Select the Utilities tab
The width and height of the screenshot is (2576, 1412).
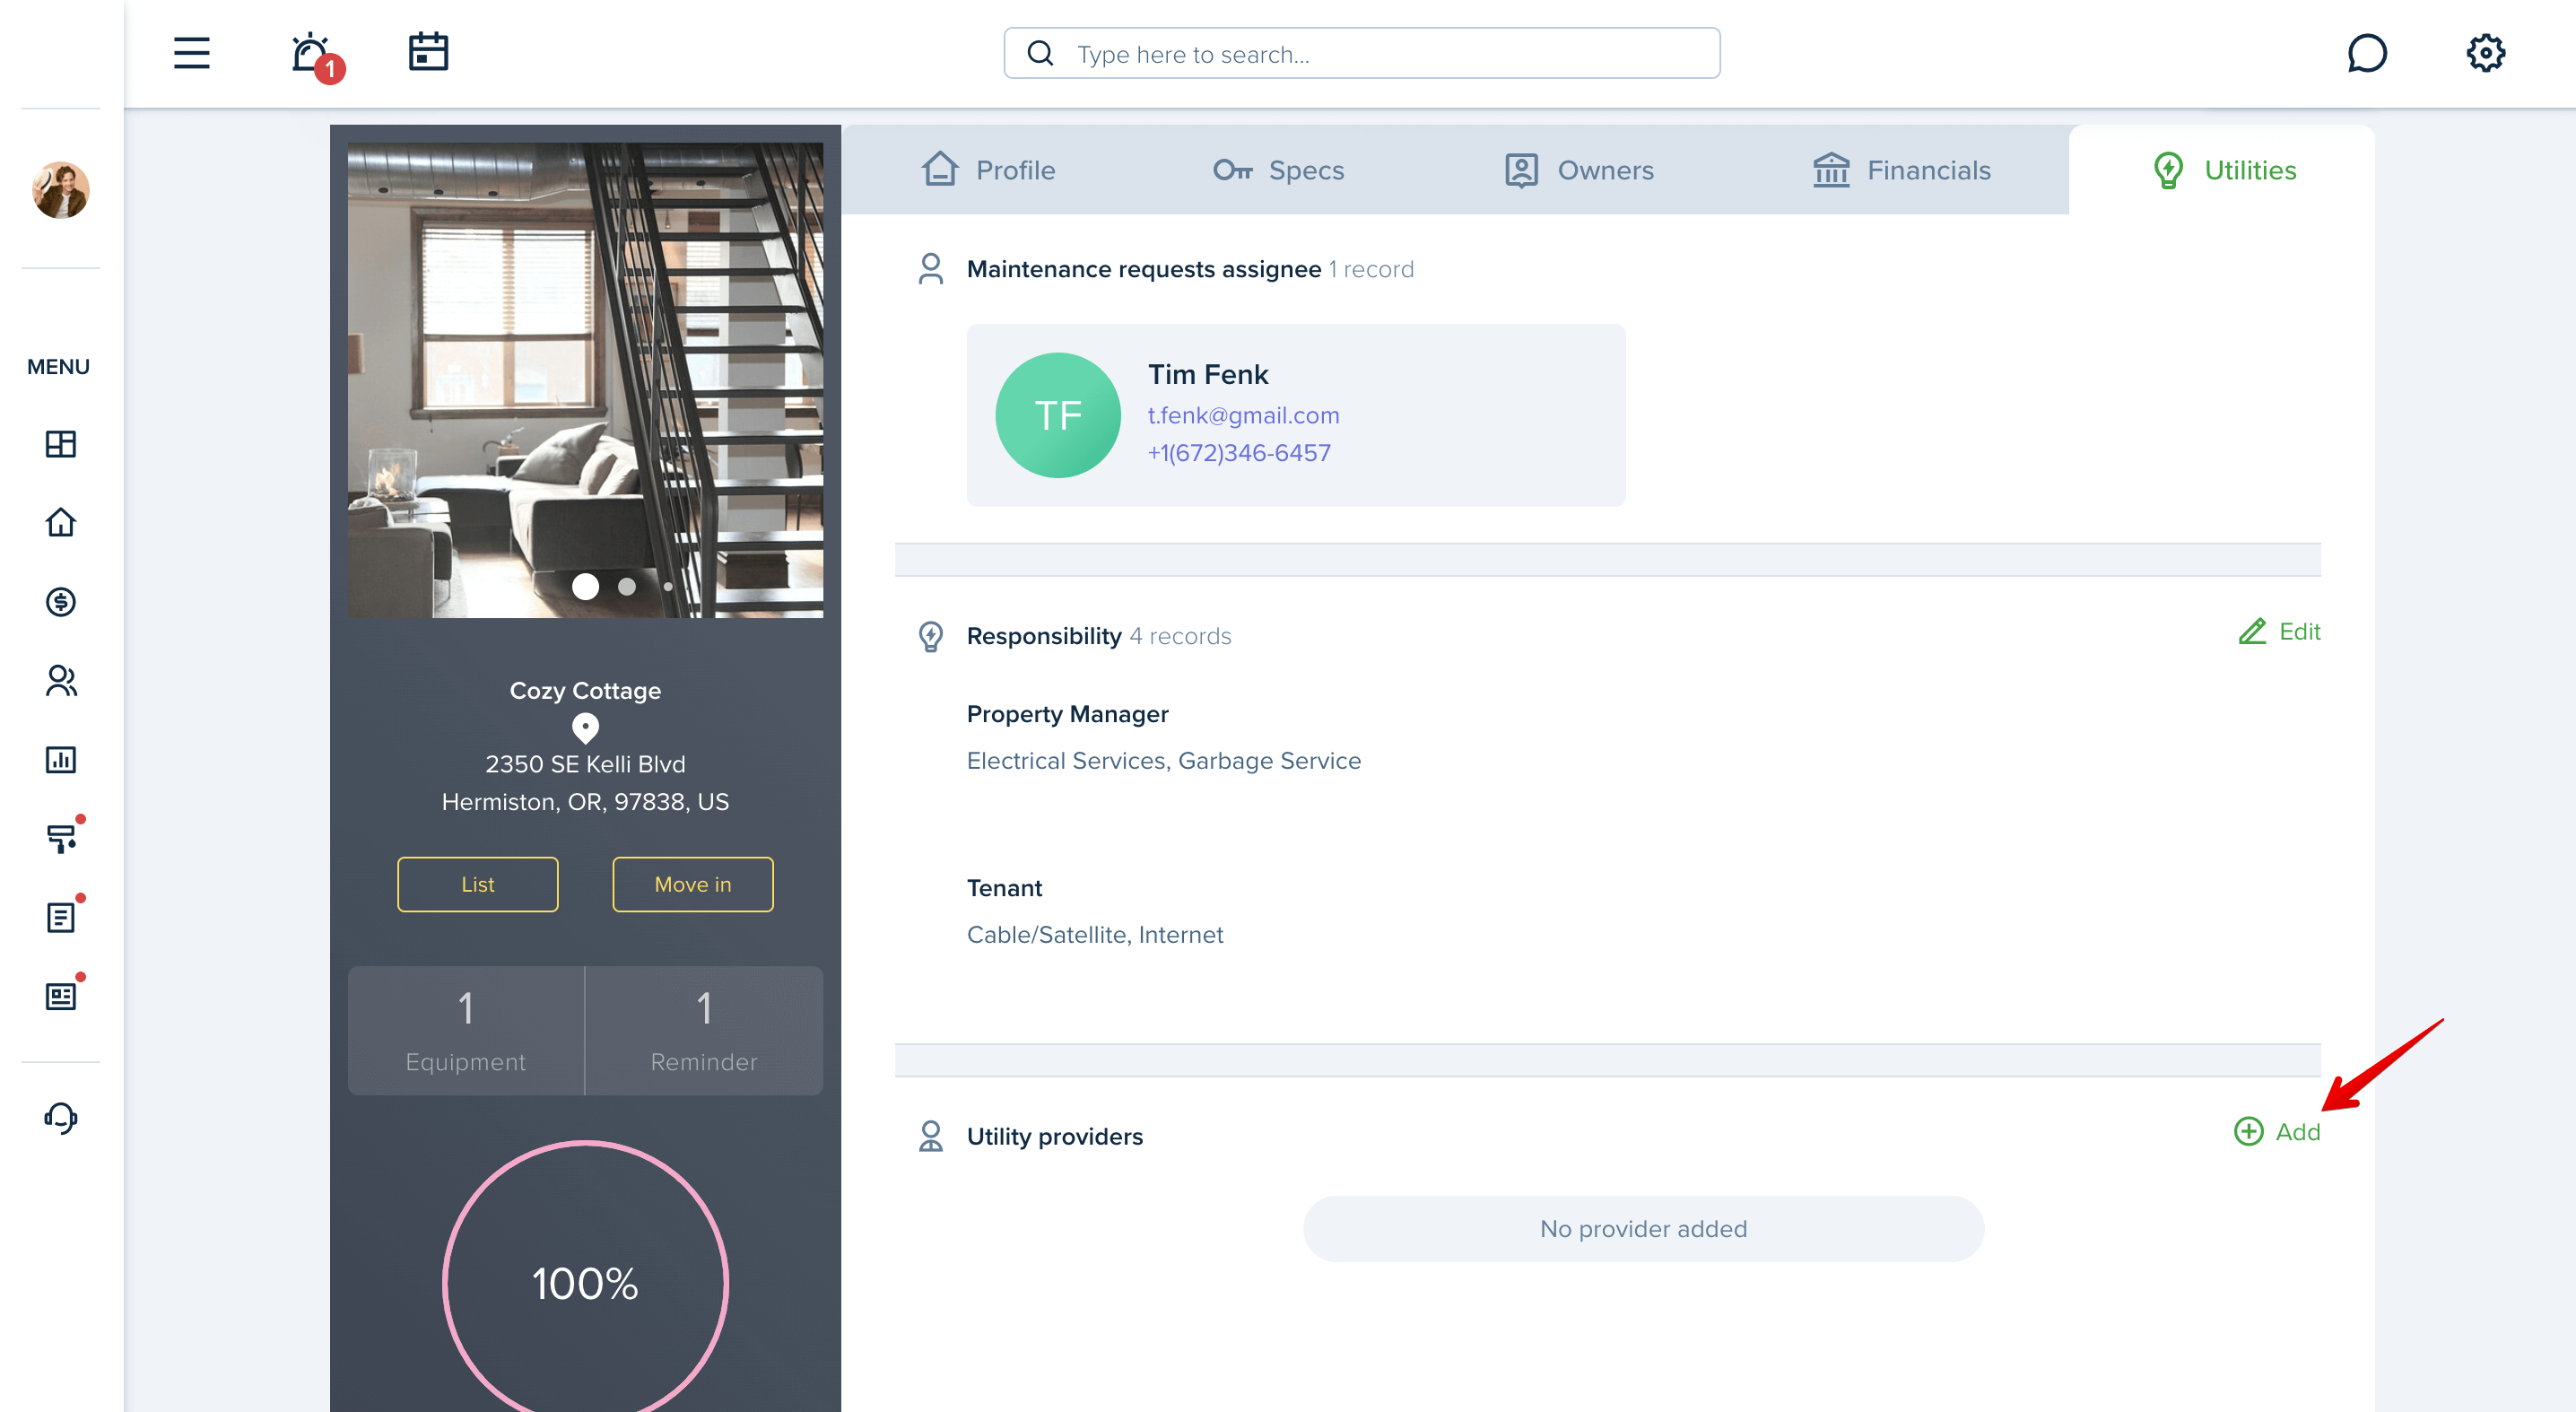(2223, 170)
